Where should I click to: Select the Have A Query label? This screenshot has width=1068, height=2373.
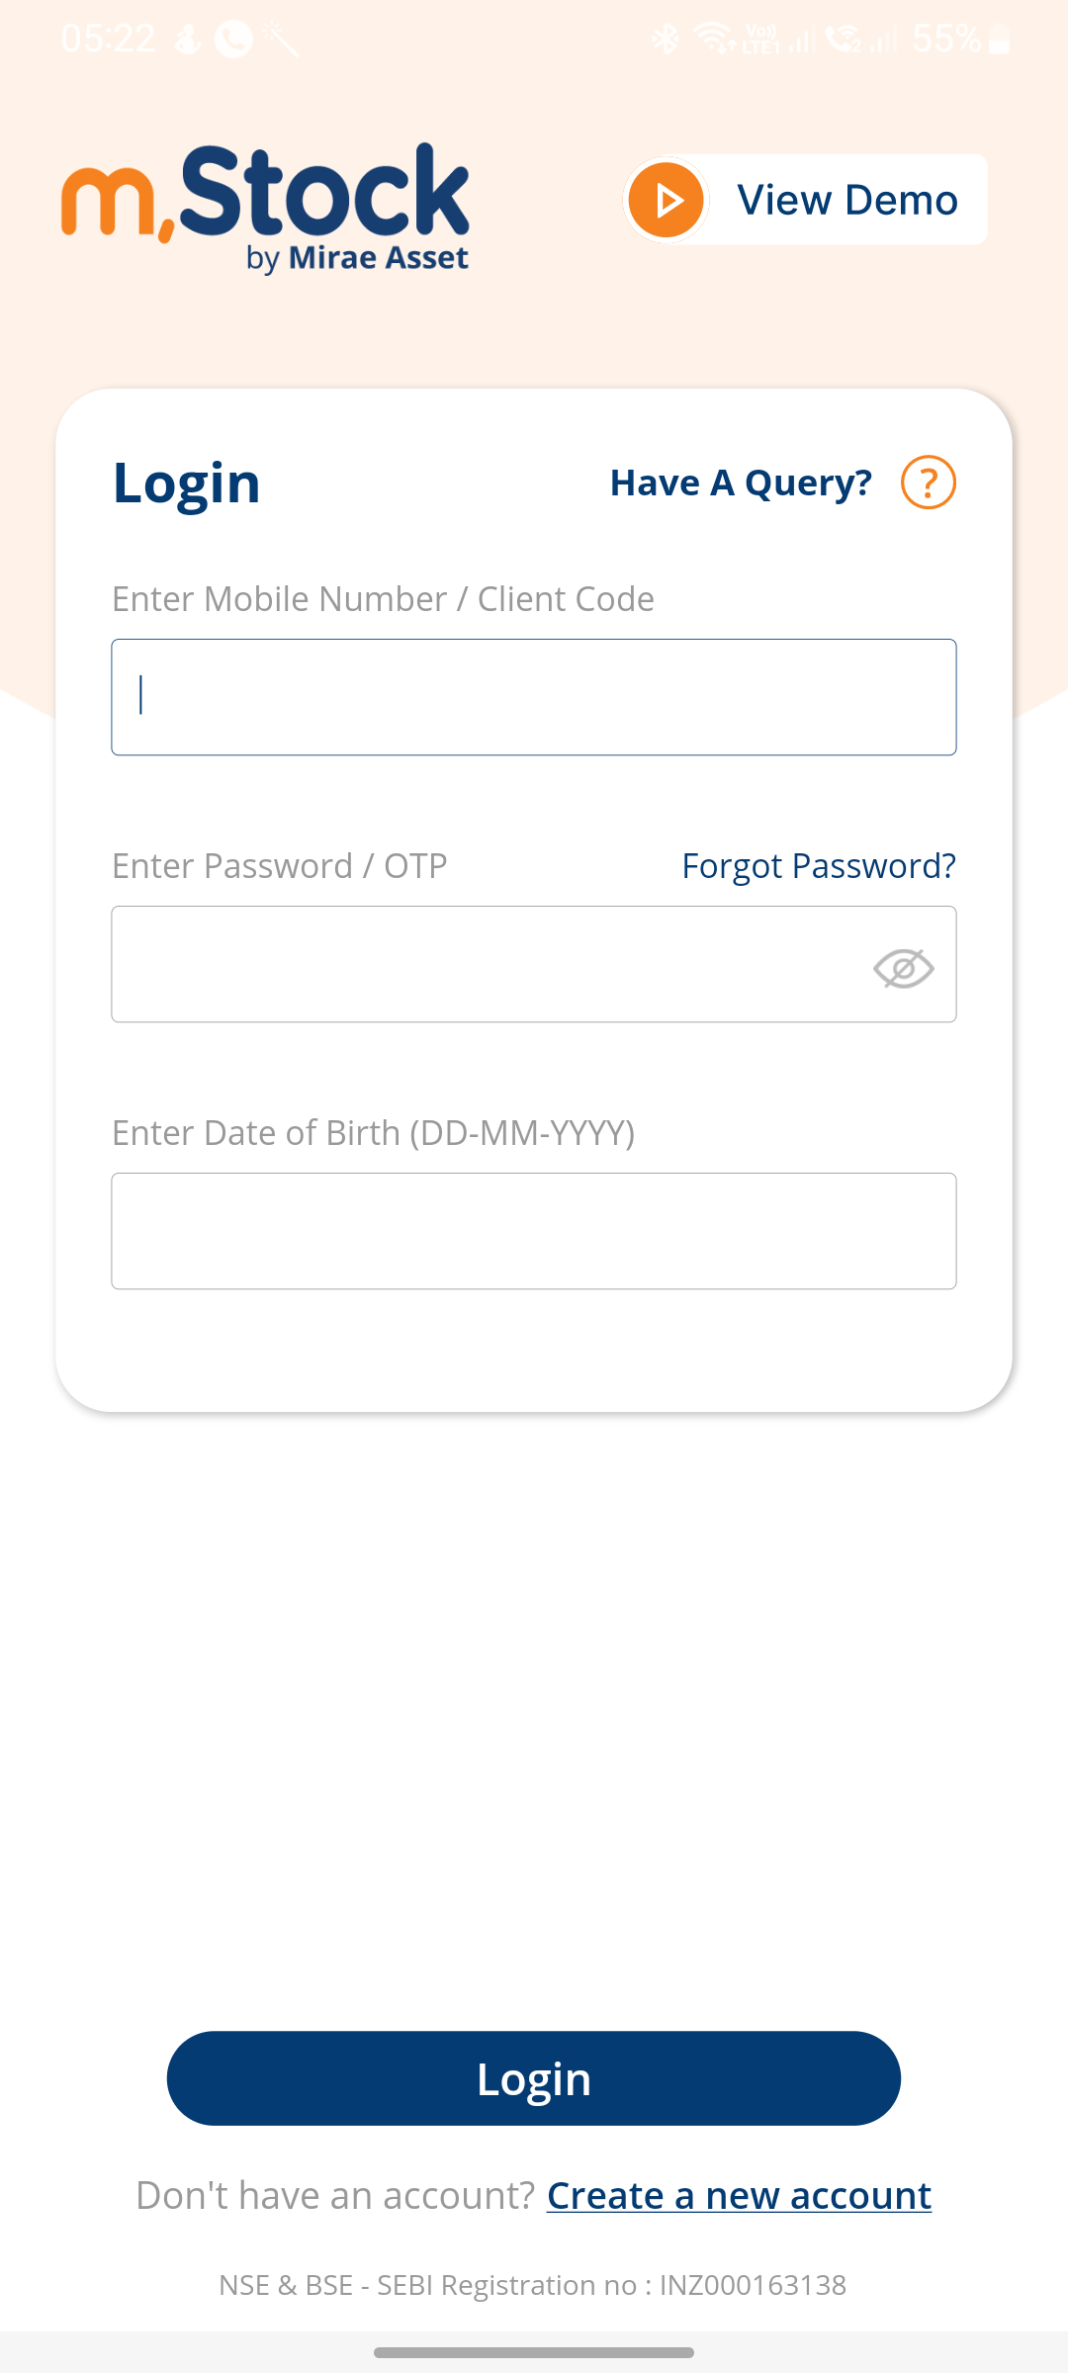click(740, 483)
